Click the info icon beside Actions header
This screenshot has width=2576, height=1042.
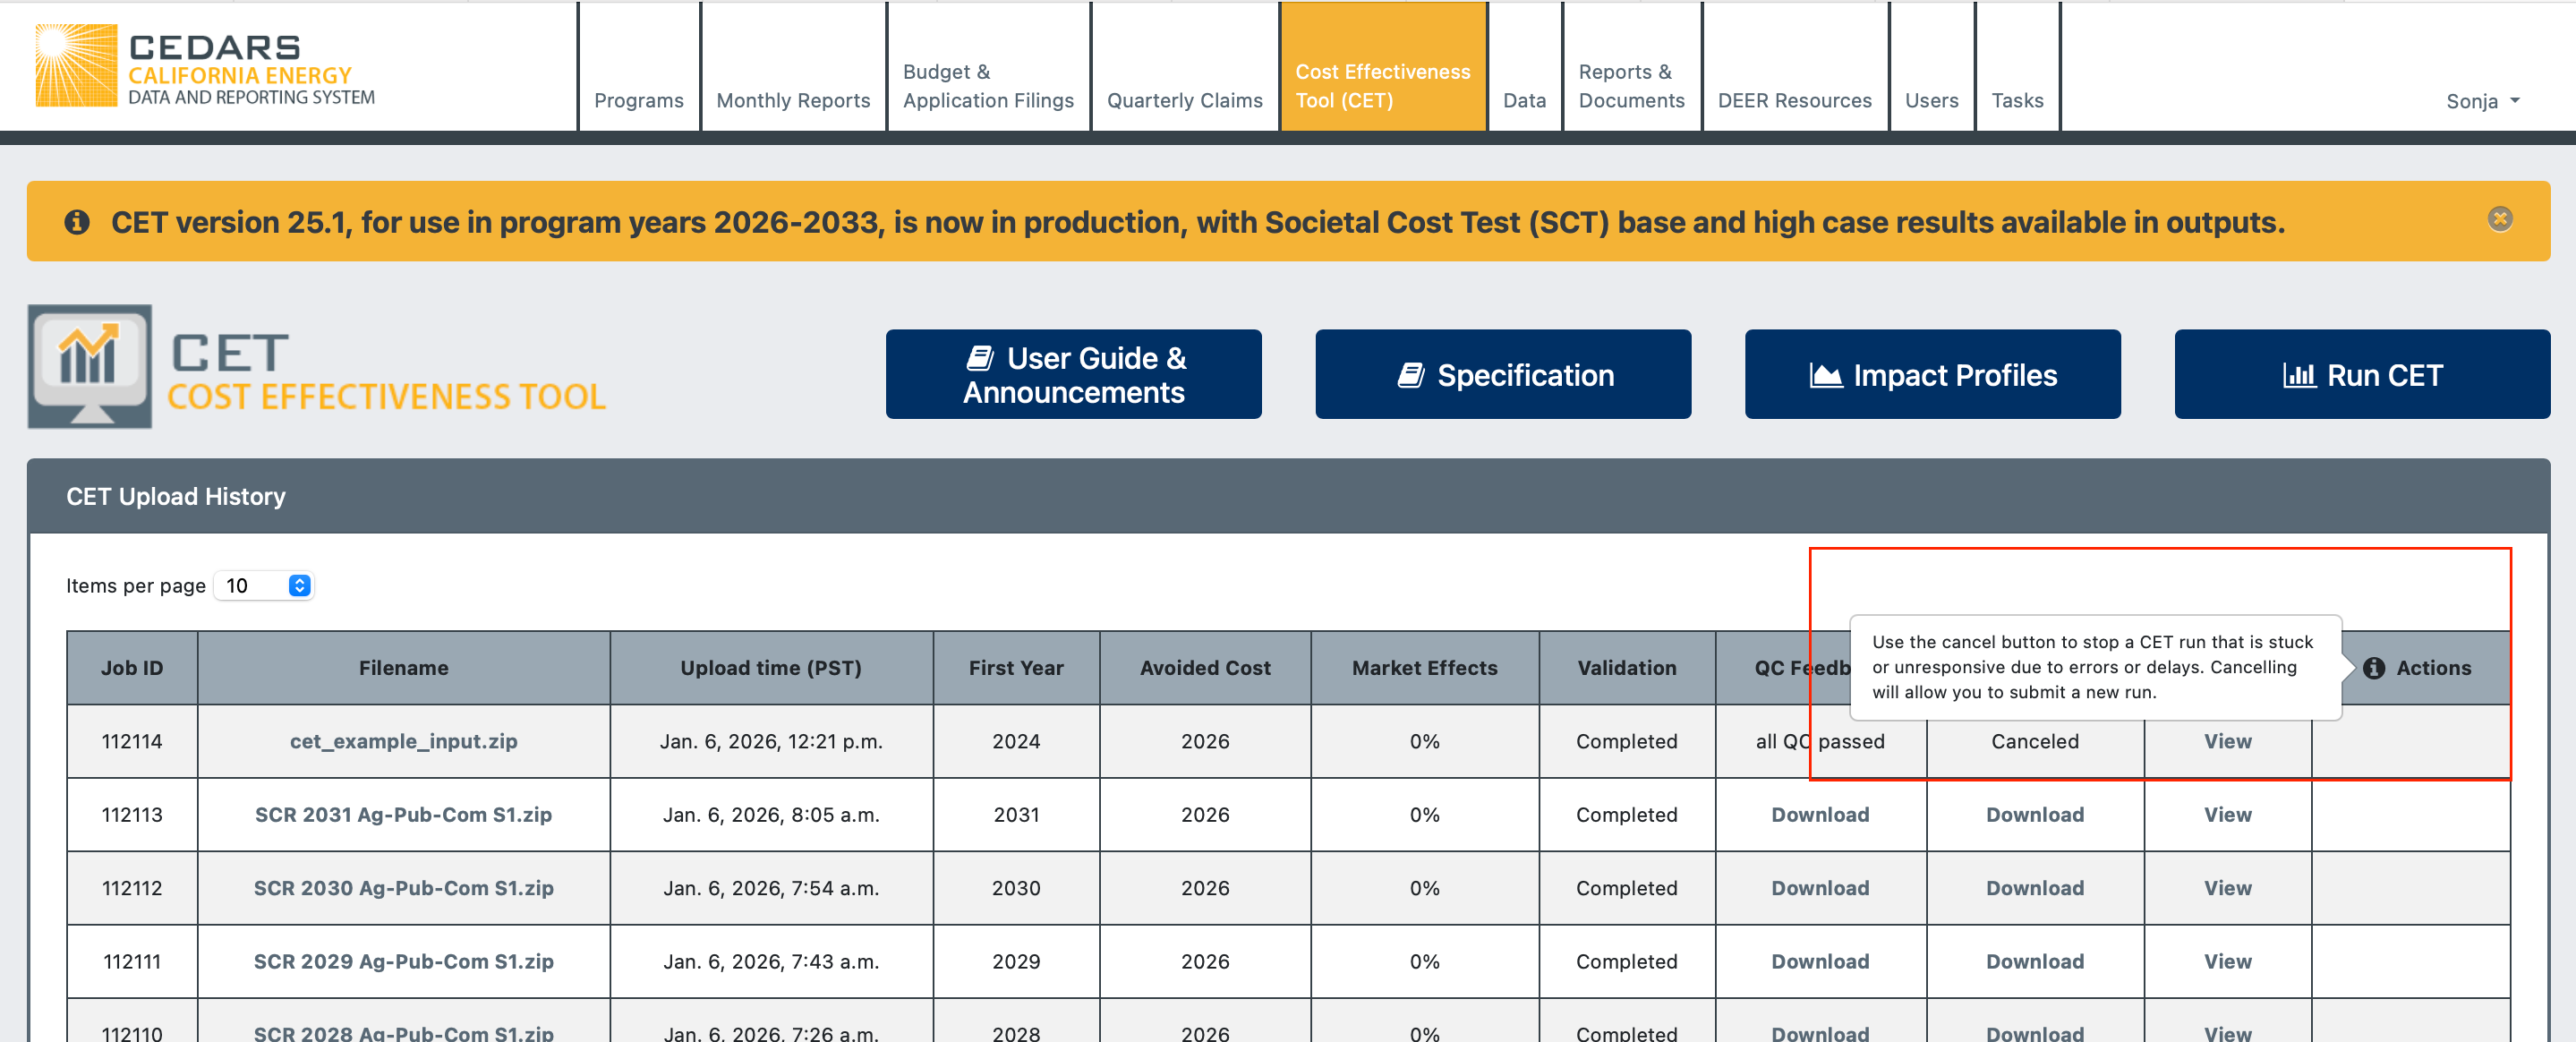point(2373,668)
